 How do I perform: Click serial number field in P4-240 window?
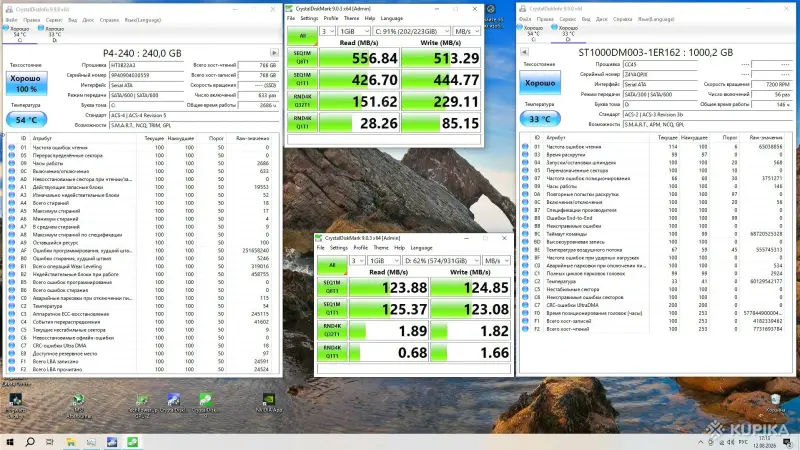(x=146, y=75)
